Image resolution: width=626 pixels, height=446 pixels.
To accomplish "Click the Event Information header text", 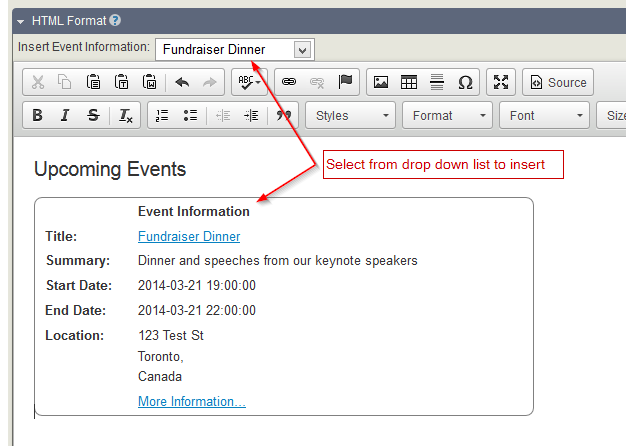I will (194, 211).
